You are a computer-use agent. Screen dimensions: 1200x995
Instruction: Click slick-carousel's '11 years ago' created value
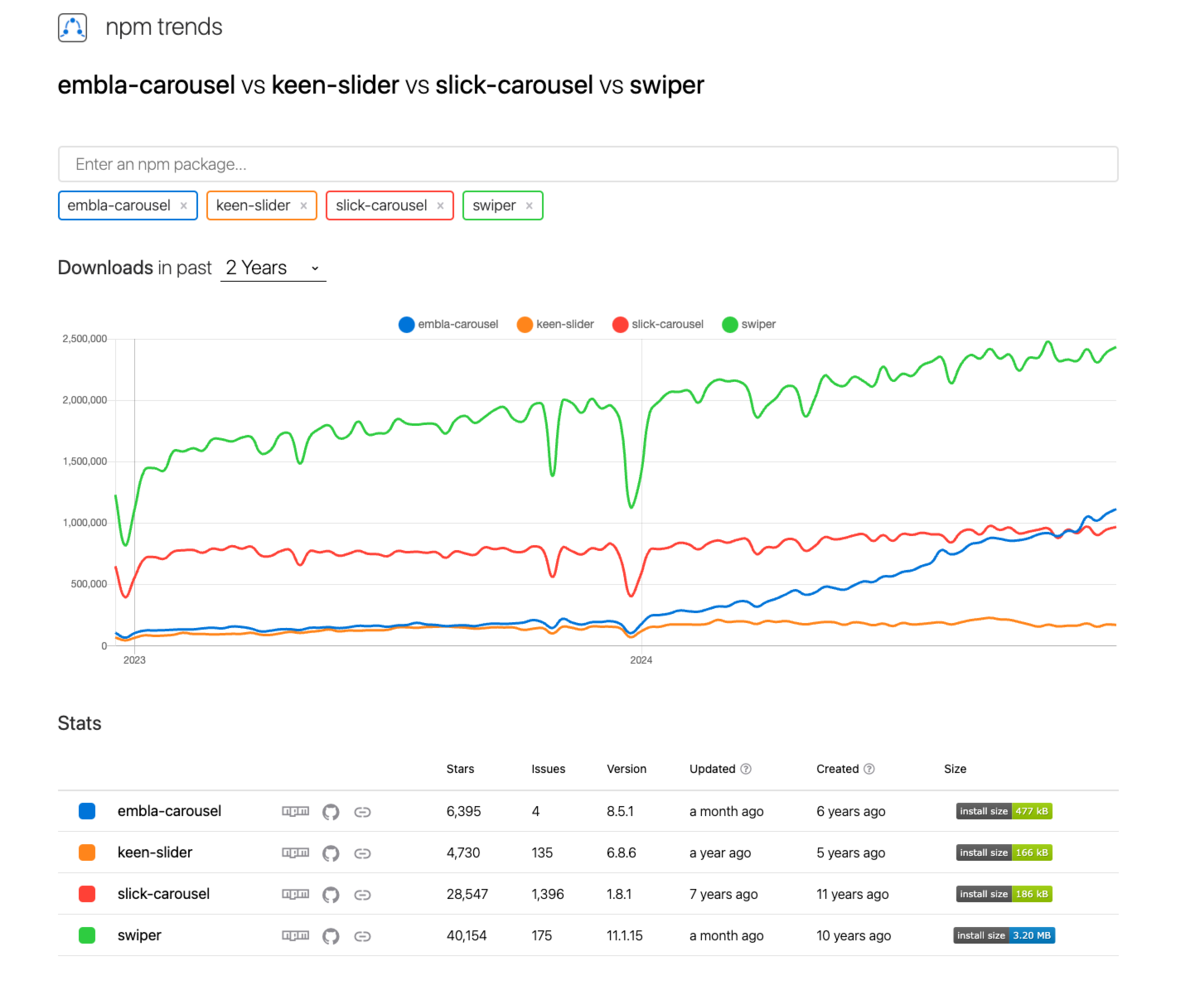click(852, 894)
